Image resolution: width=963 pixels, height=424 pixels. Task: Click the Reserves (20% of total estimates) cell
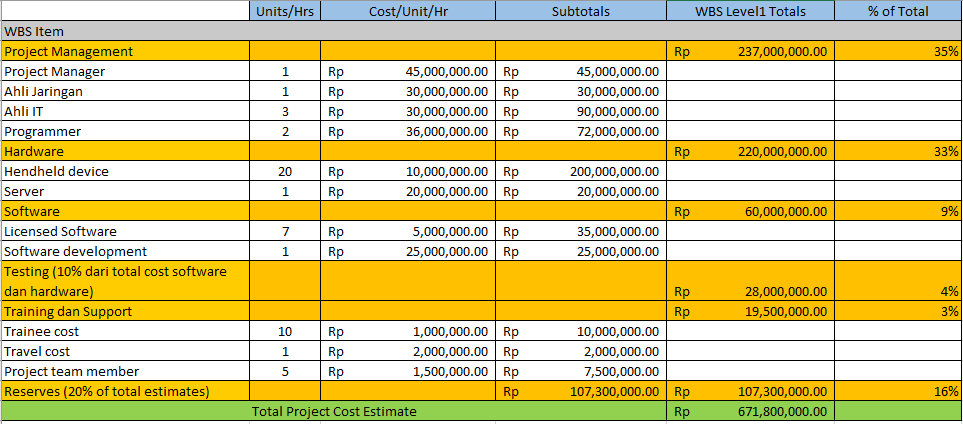(x=125, y=391)
